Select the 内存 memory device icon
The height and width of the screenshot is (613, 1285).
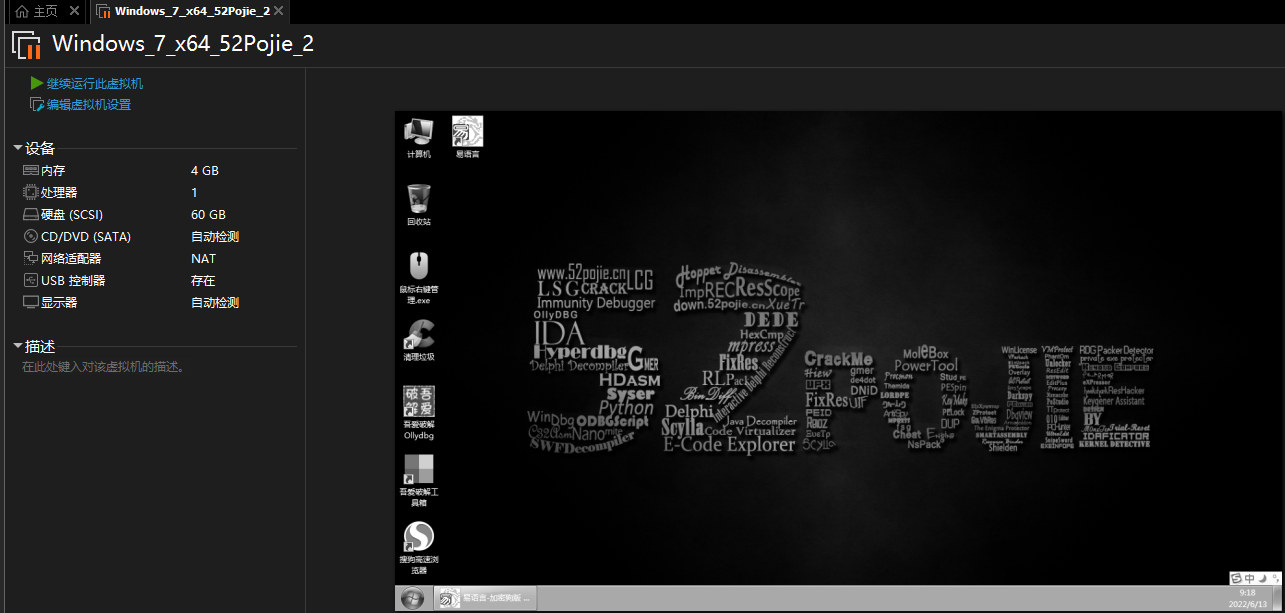[x=31, y=171]
